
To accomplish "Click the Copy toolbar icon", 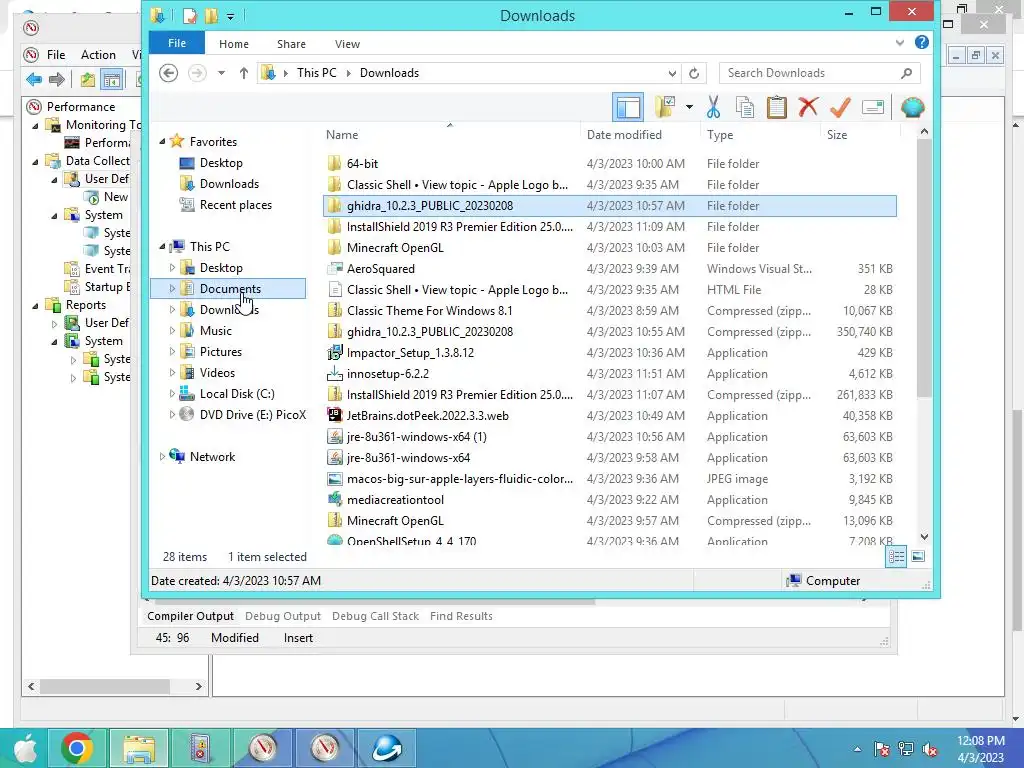I will pyautogui.click(x=745, y=107).
